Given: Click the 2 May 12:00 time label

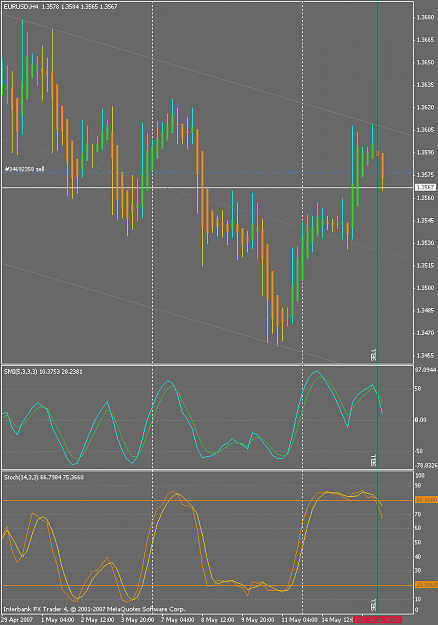Looking at the screenshot, I should (x=98, y=620).
